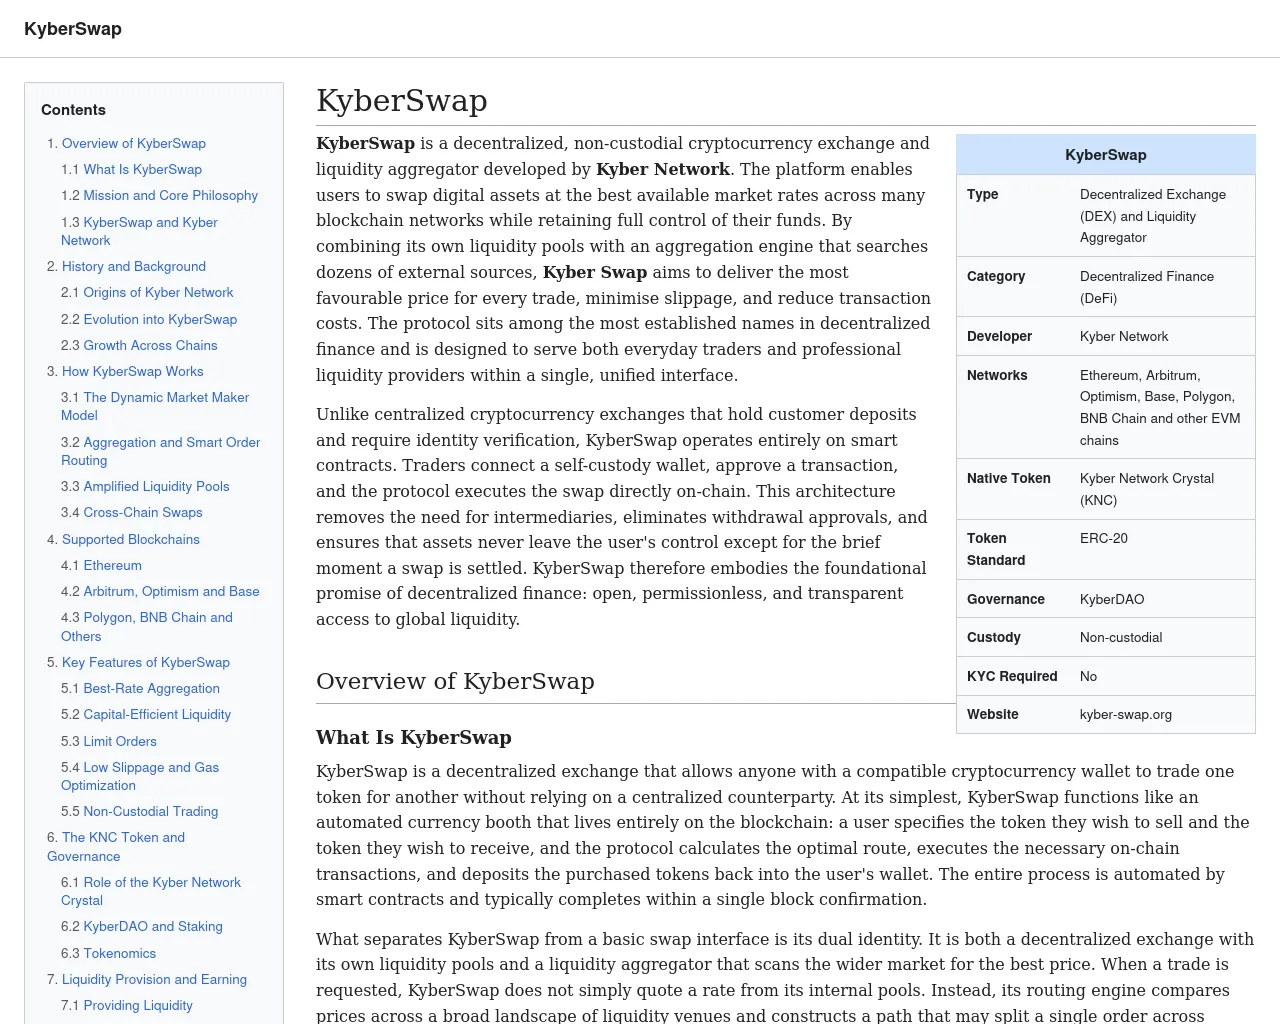Select the infobox Developer label
The image size is (1280, 1024).
[999, 336]
